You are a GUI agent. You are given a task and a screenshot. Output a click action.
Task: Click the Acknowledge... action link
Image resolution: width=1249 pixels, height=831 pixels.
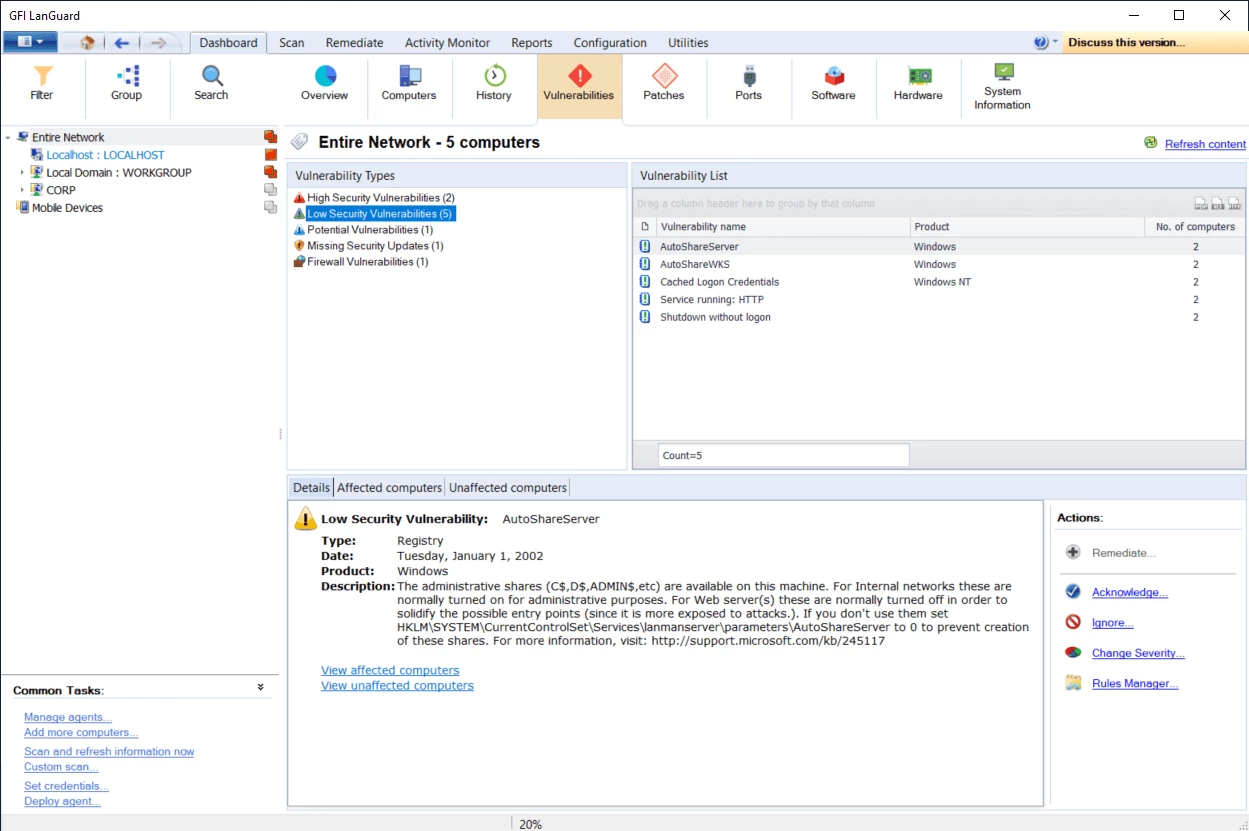tap(1129, 593)
